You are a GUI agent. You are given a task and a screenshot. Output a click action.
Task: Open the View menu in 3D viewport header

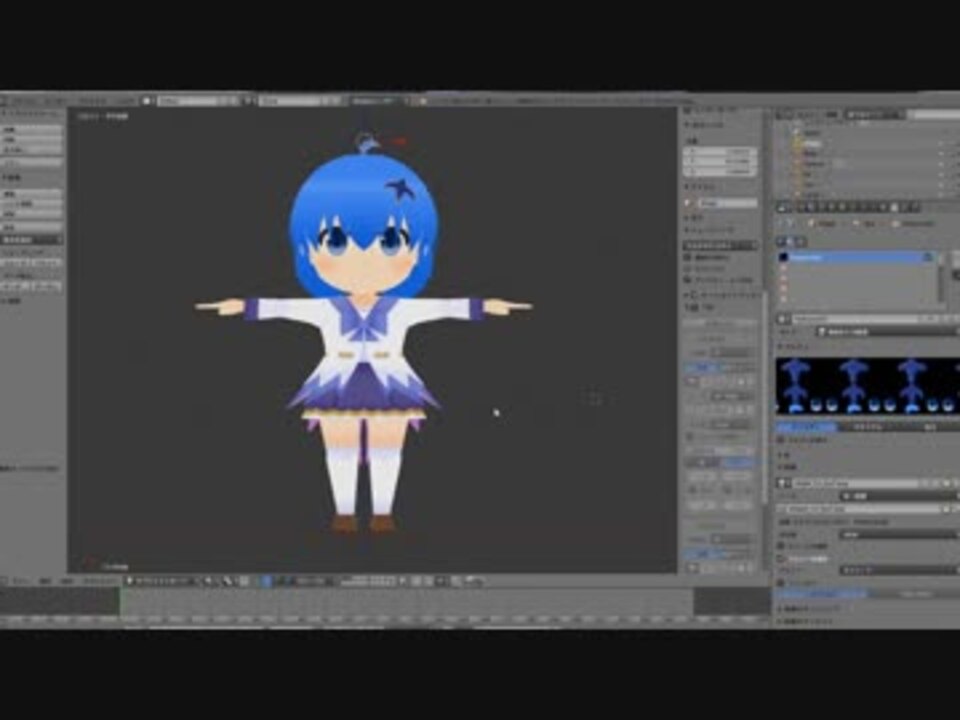click(x=22, y=581)
